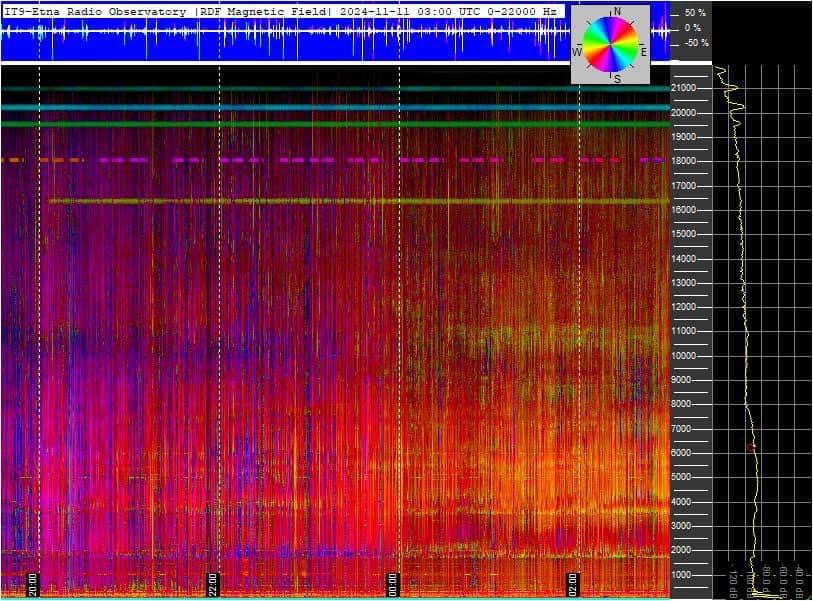Click the W marker on compass

tap(577, 50)
